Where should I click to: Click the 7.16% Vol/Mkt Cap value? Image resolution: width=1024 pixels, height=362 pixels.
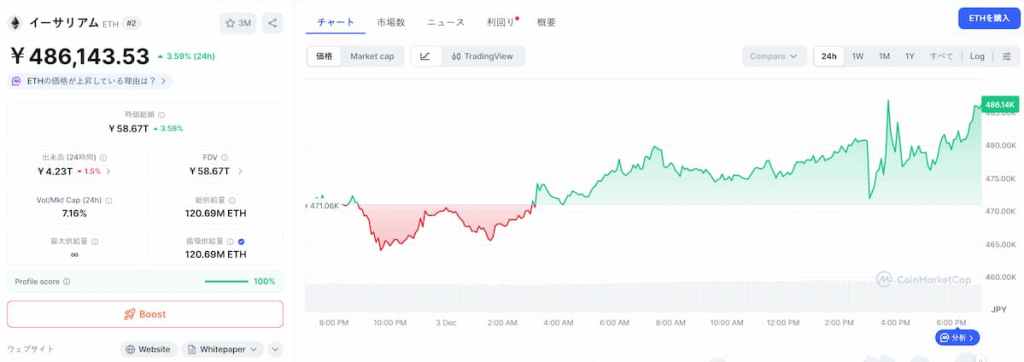pyautogui.click(x=74, y=214)
